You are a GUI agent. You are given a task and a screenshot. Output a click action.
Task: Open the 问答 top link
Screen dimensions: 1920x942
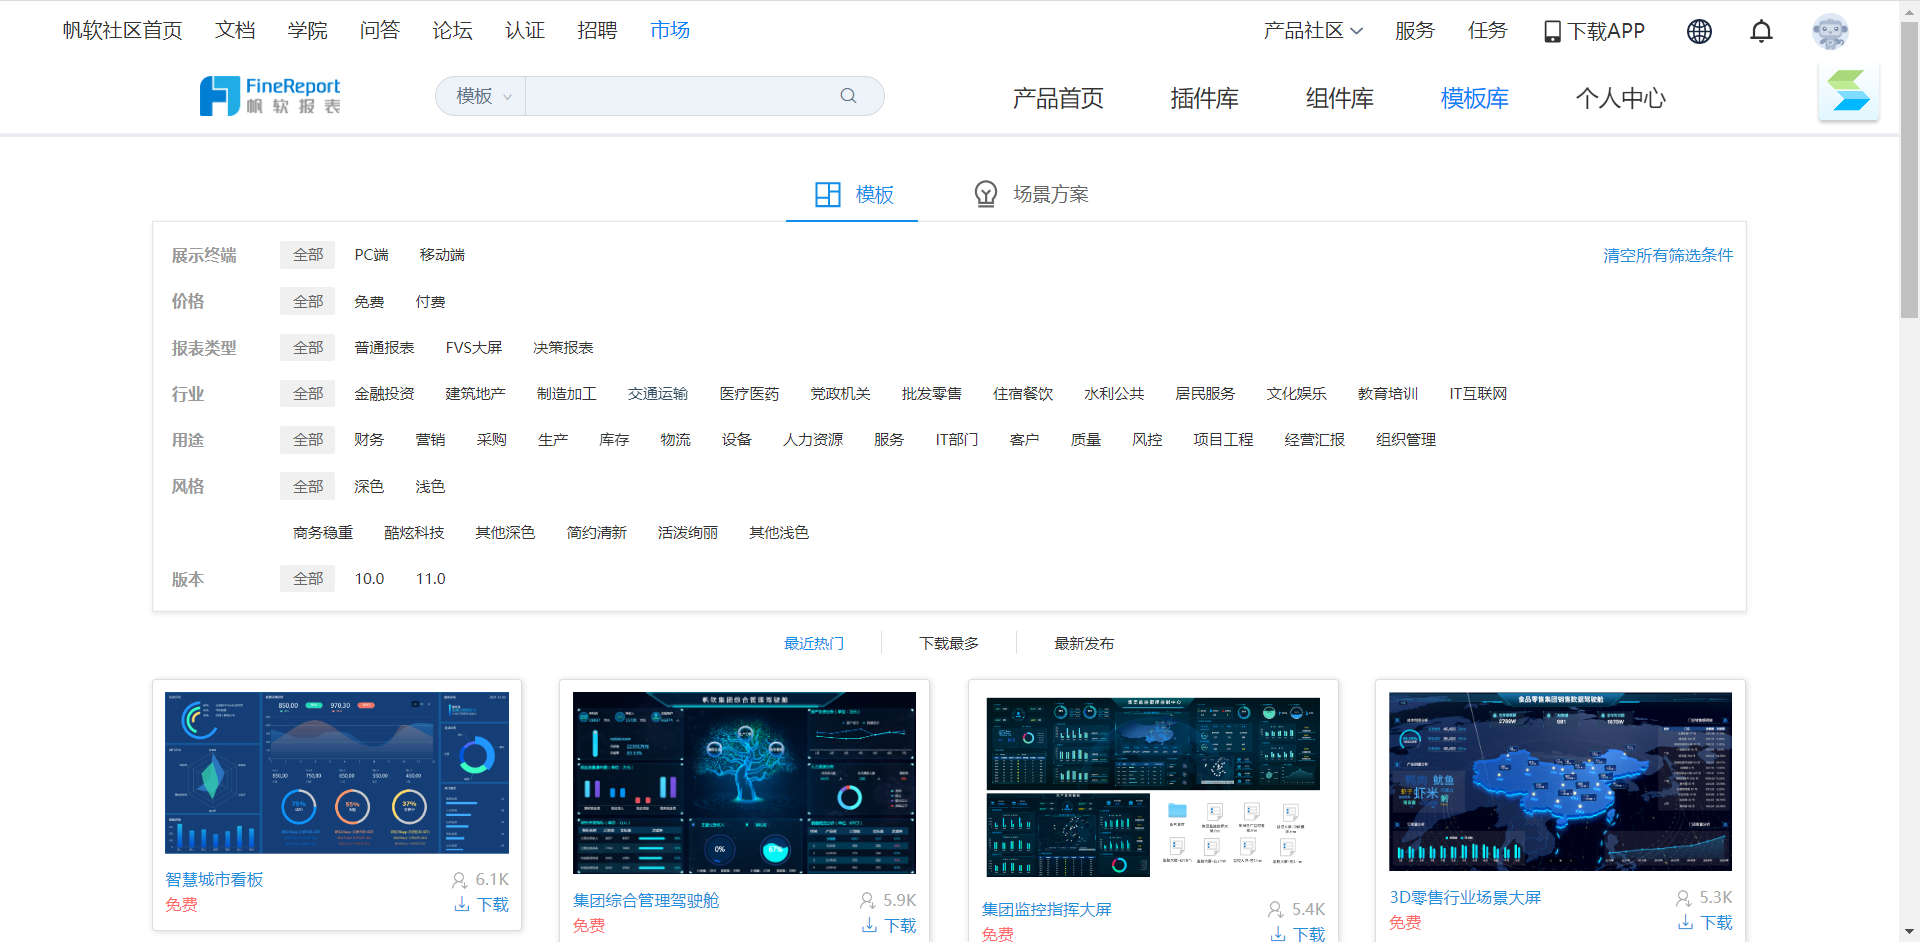click(379, 30)
